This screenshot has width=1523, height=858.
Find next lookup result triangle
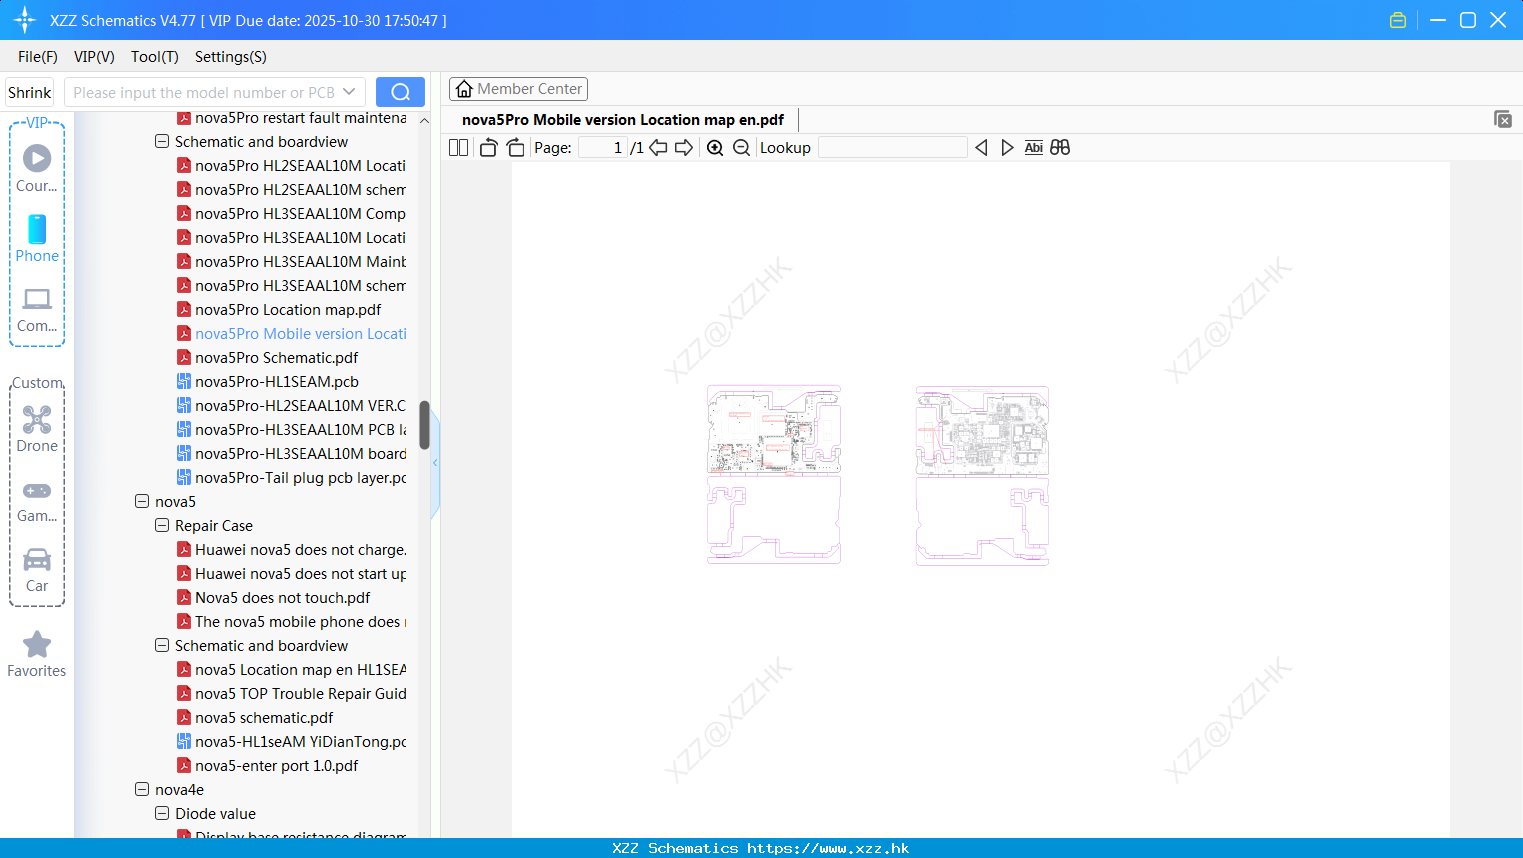(1007, 147)
